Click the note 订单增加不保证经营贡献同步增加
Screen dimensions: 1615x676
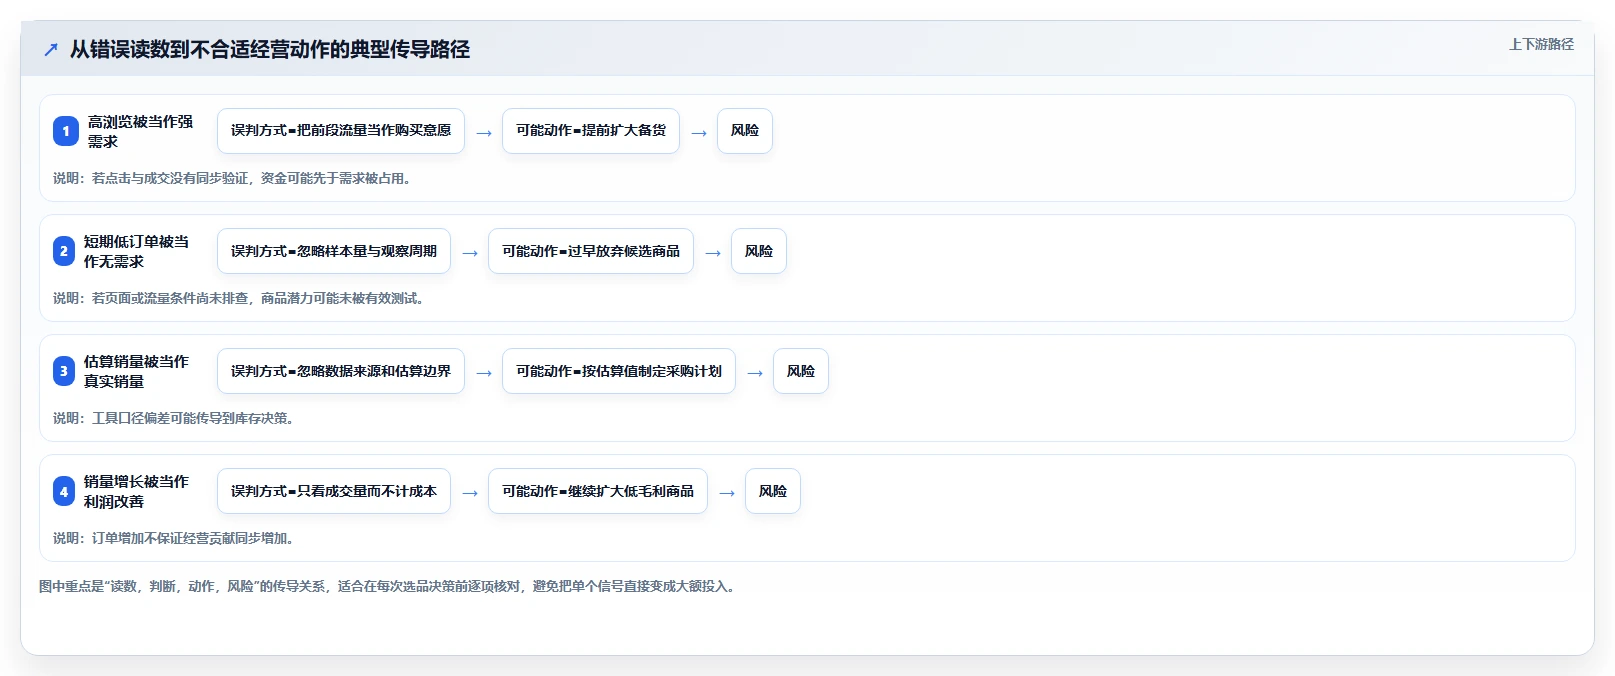(174, 538)
